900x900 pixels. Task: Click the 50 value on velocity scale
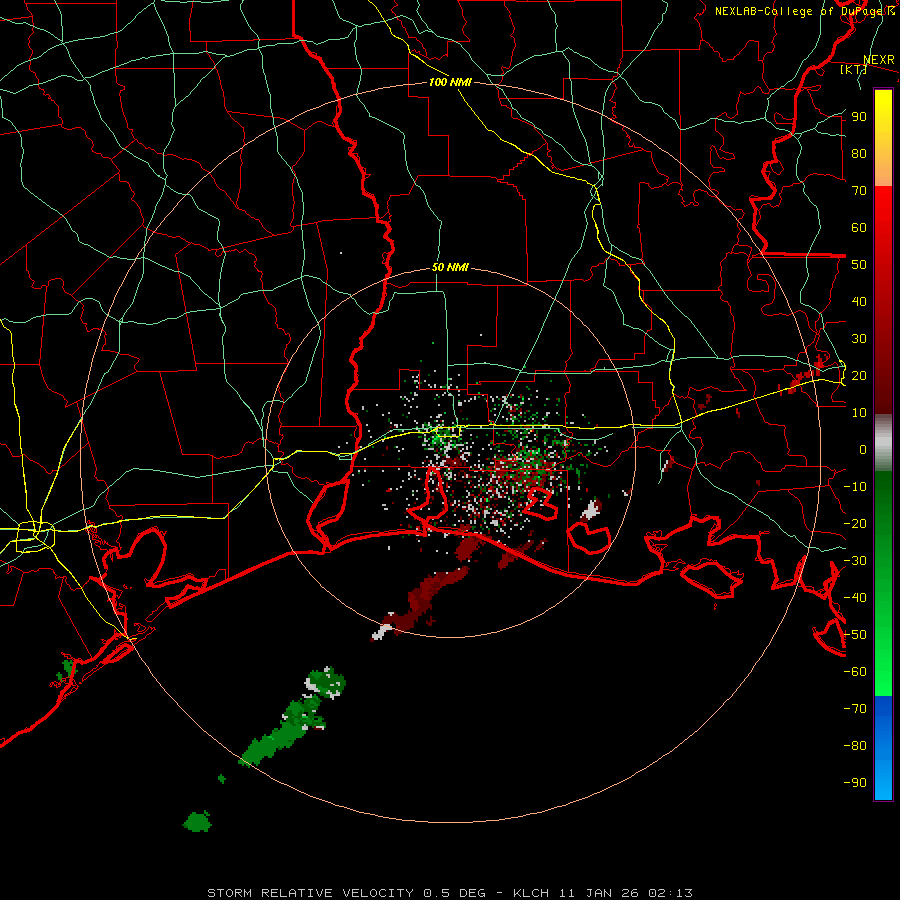(859, 265)
